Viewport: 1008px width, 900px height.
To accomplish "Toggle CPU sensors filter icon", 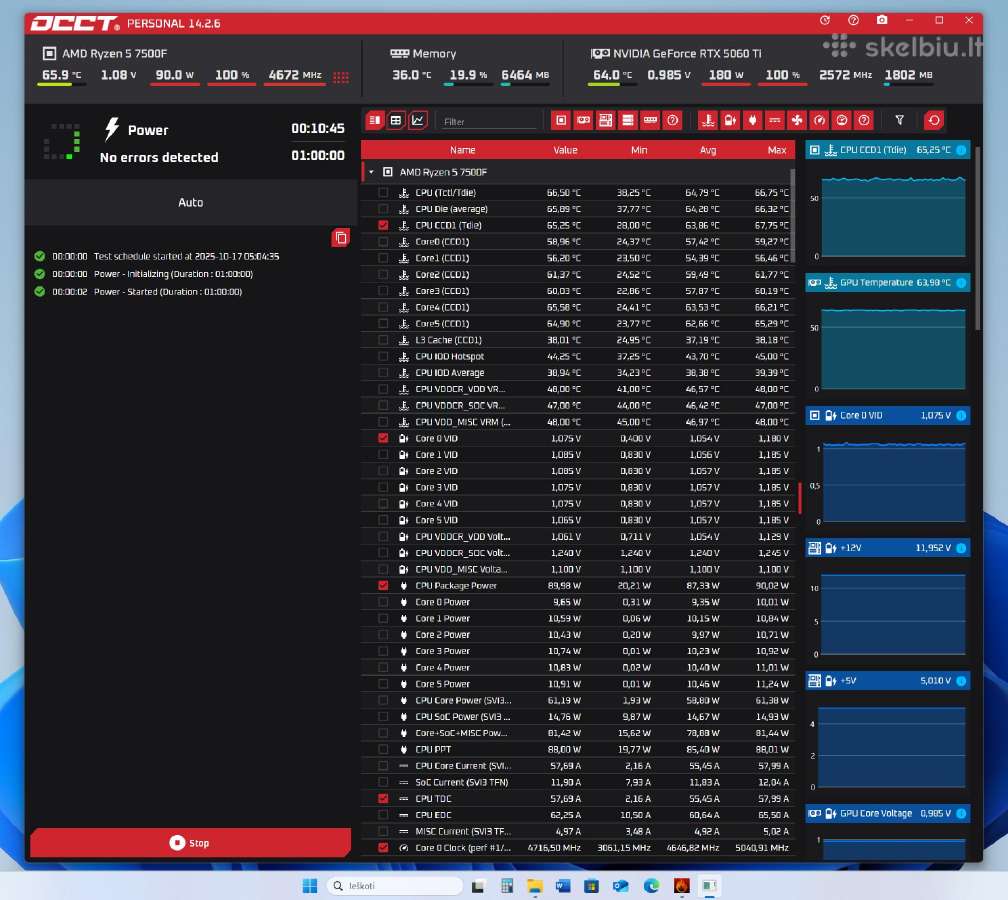I will 561,120.
